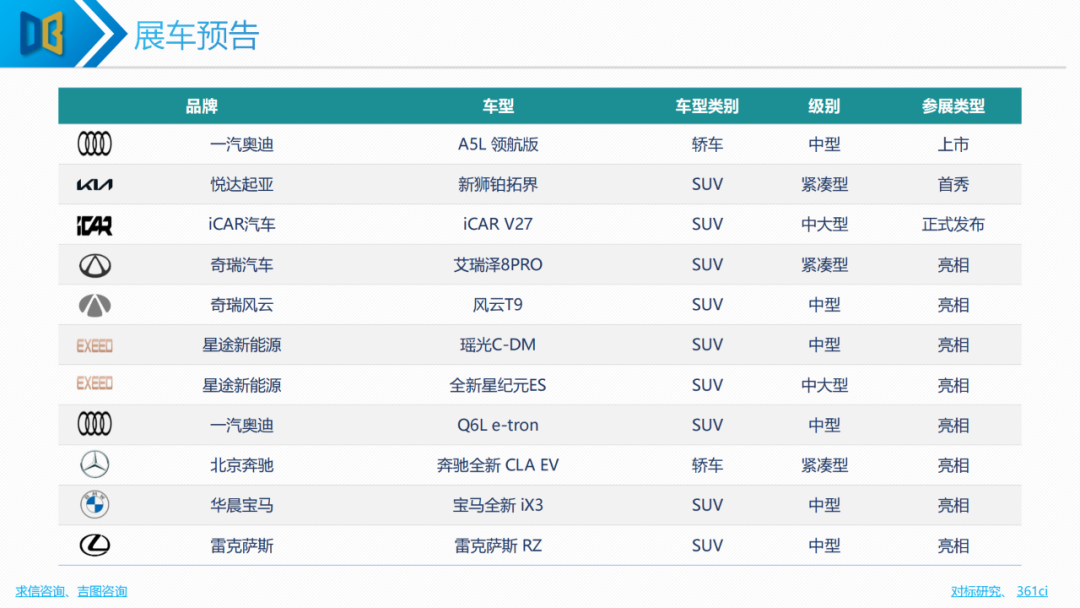Image resolution: width=1080 pixels, height=608 pixels.
Task: Click the 奔驰全新 CLA EV model cell
Action: tap(498, 465)
